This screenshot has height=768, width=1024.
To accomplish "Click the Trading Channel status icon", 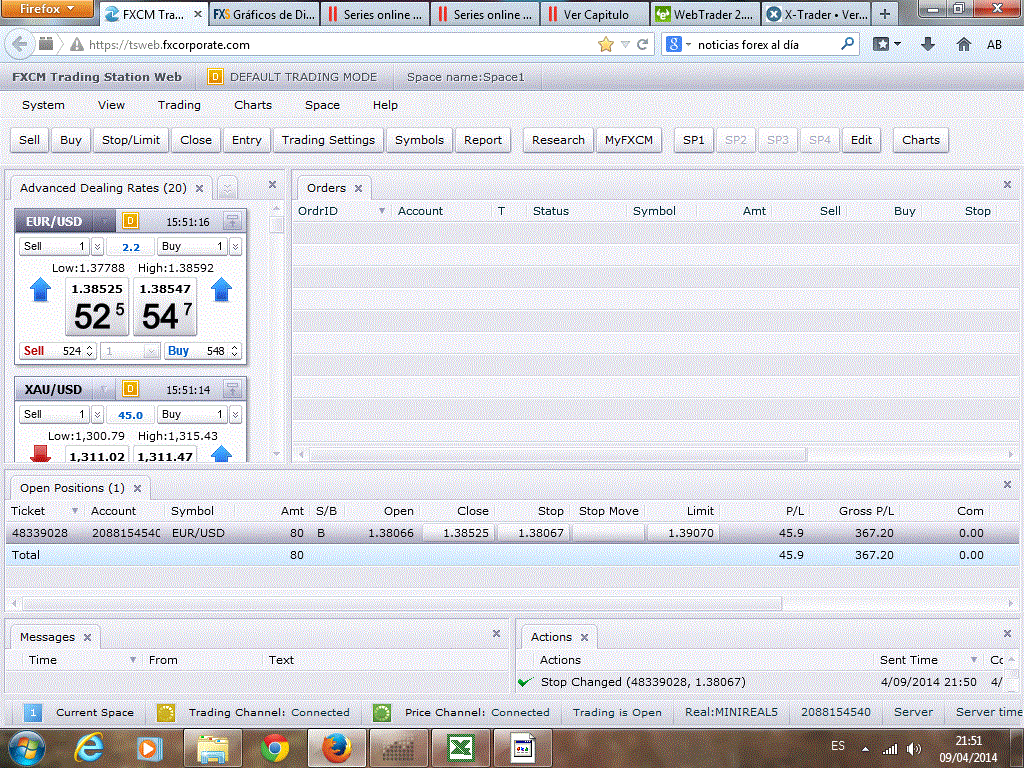I will click(166, 712).
